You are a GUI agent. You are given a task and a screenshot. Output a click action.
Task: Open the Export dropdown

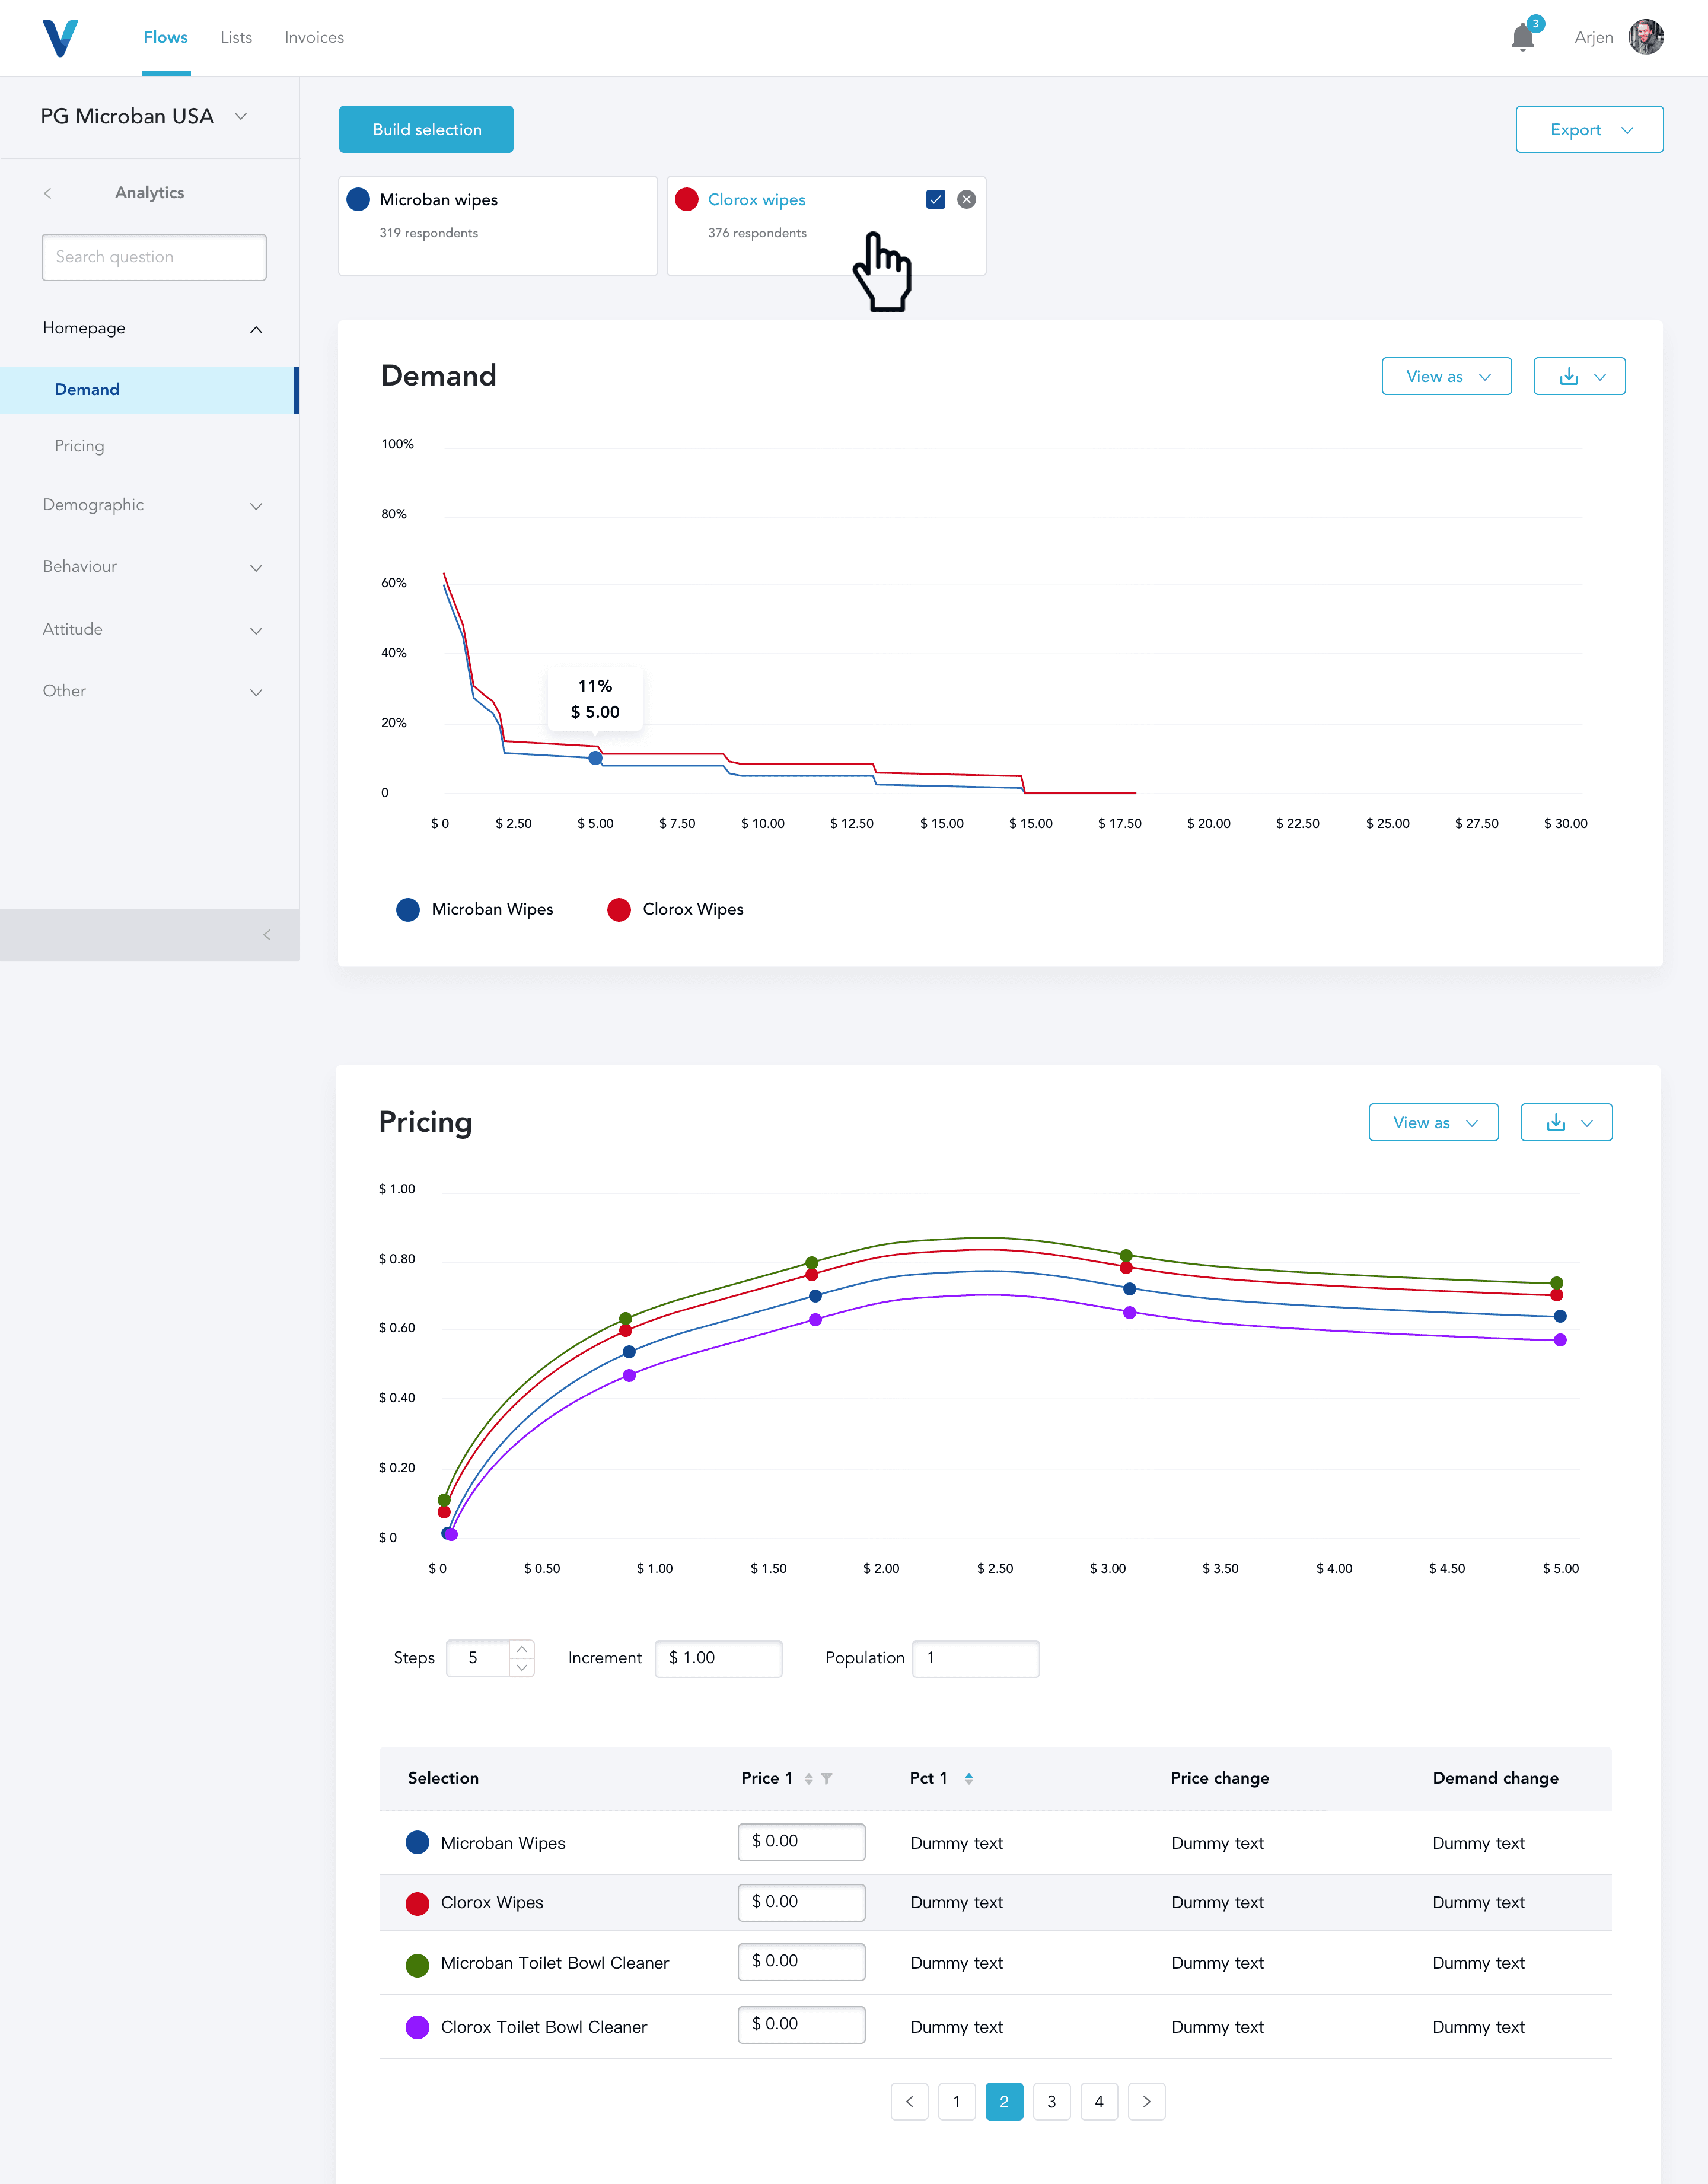(1588, 130)
